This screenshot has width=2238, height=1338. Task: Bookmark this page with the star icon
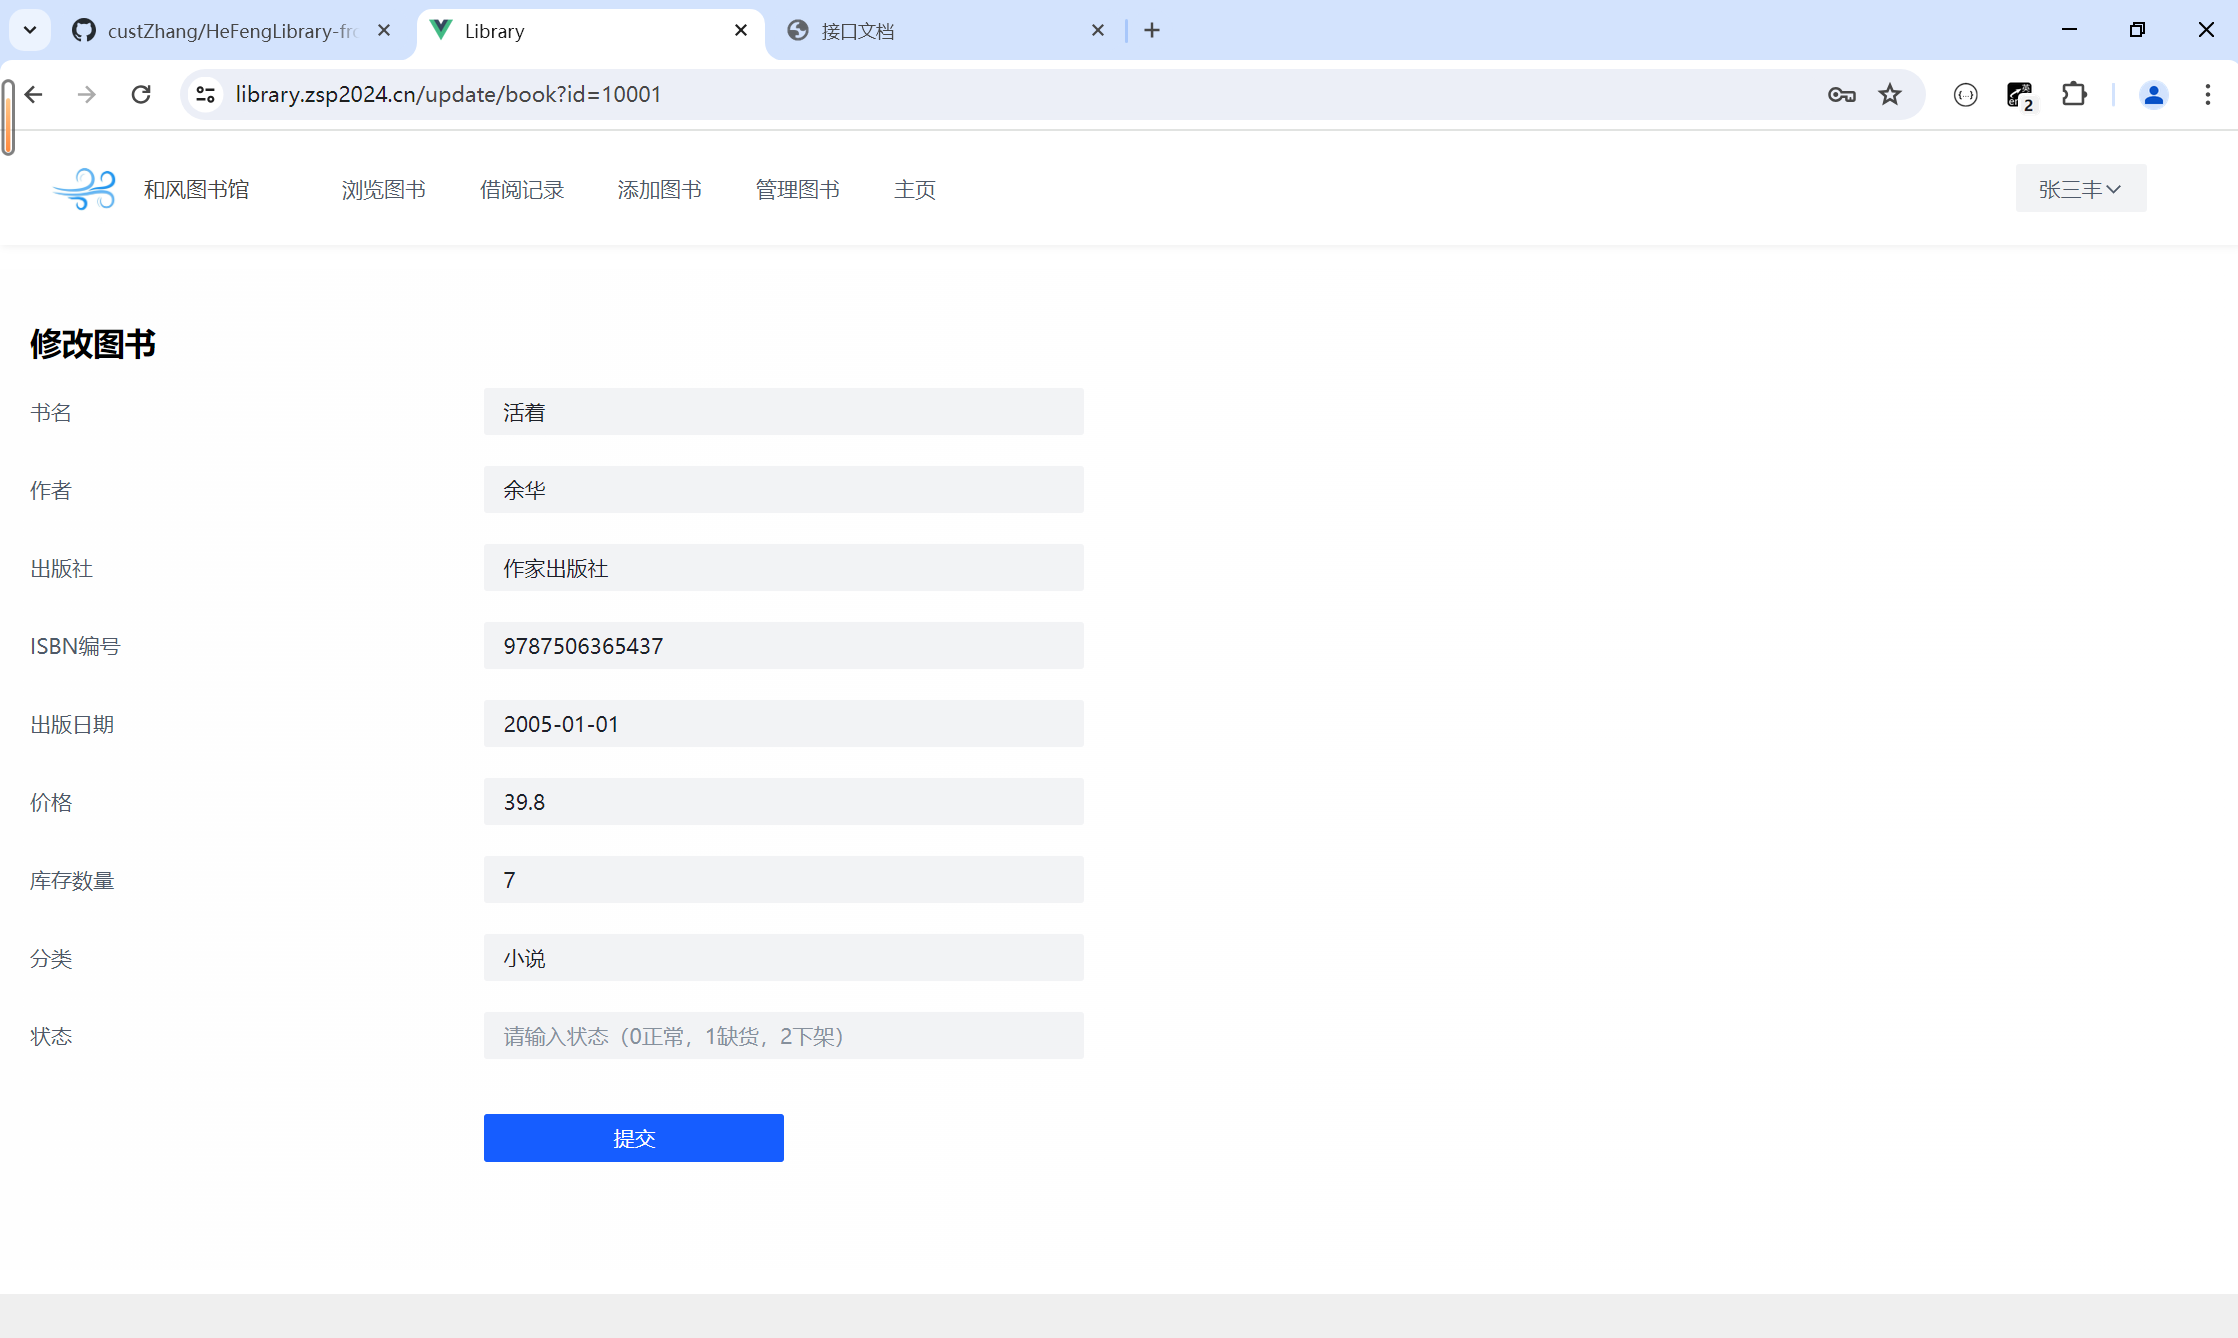(1889, 94)
